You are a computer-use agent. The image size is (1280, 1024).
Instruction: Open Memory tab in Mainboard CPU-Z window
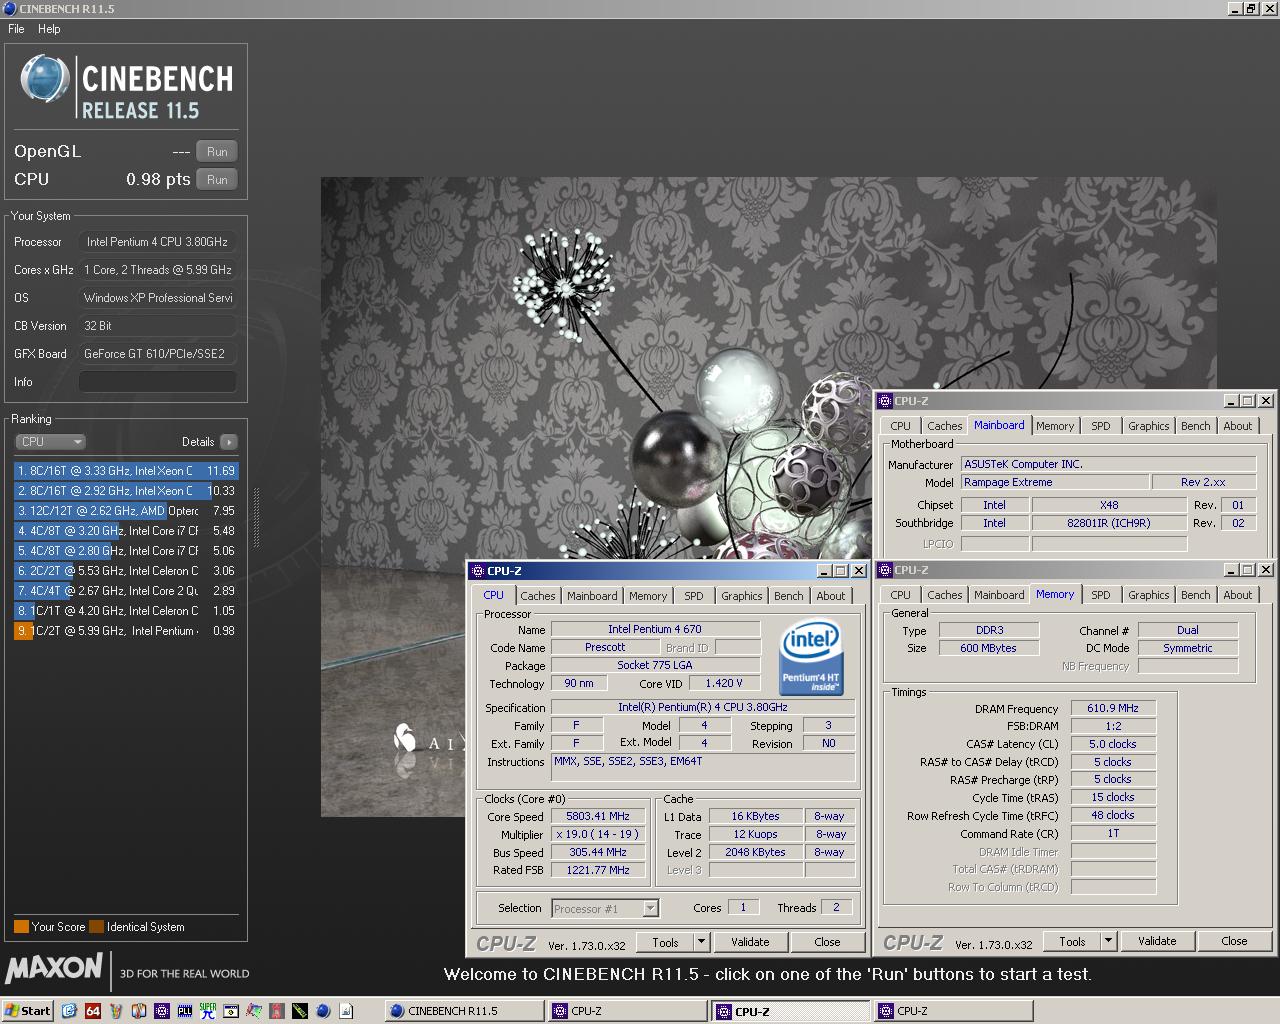coord(1055,426)
